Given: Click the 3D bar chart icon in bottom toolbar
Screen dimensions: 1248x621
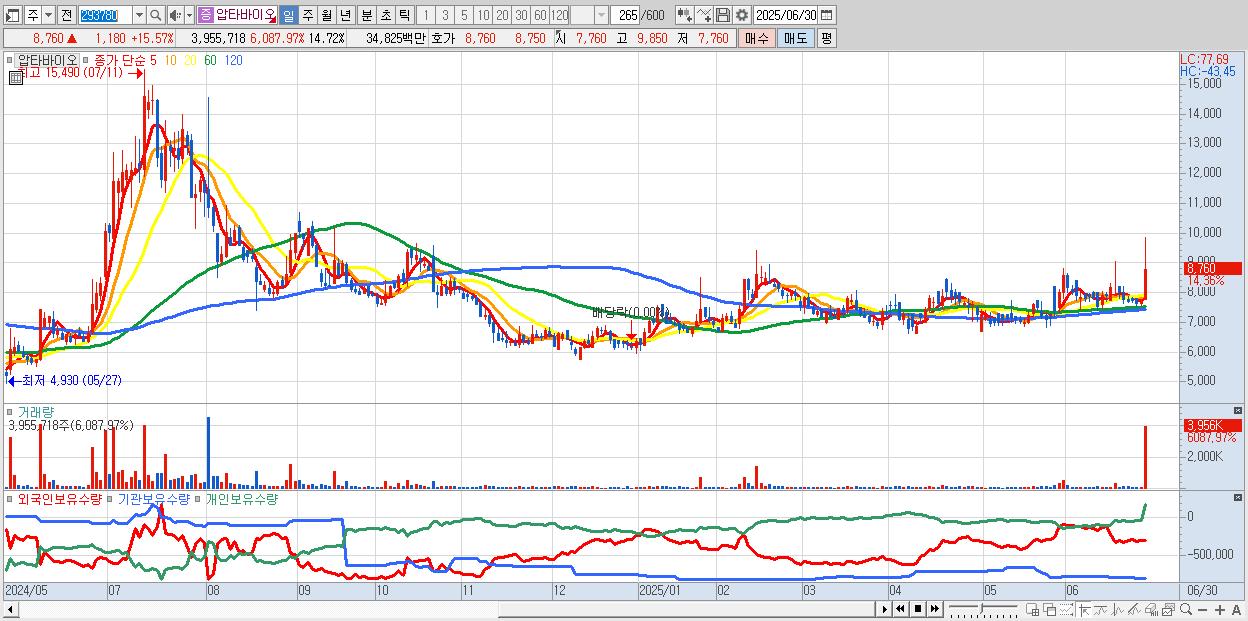Looking at the screenshot, I should (x=1151, y=609).
